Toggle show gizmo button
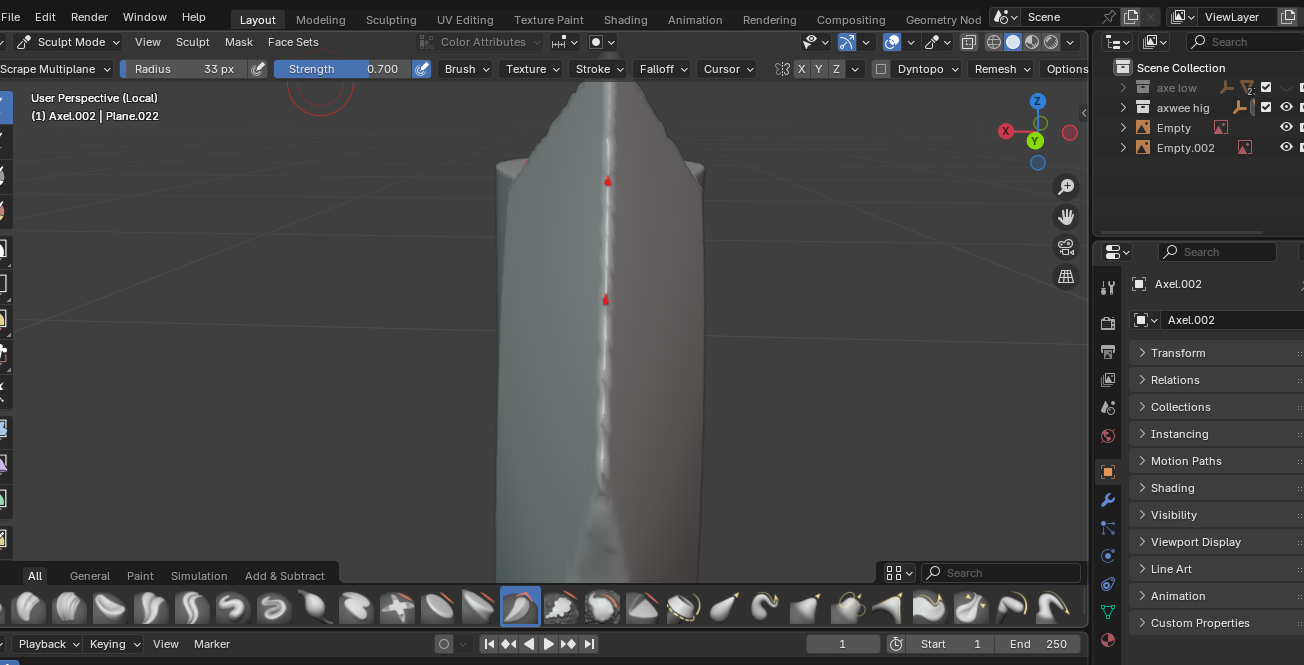This screenshot has width=1304, height=665. (847, 42)
